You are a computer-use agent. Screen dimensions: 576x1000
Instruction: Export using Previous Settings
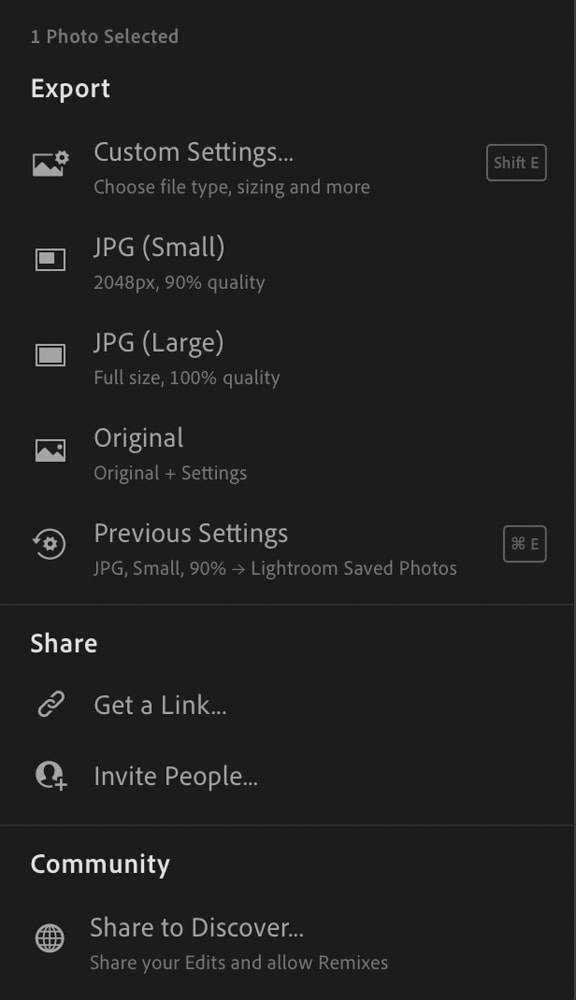[x=288, y=549]
